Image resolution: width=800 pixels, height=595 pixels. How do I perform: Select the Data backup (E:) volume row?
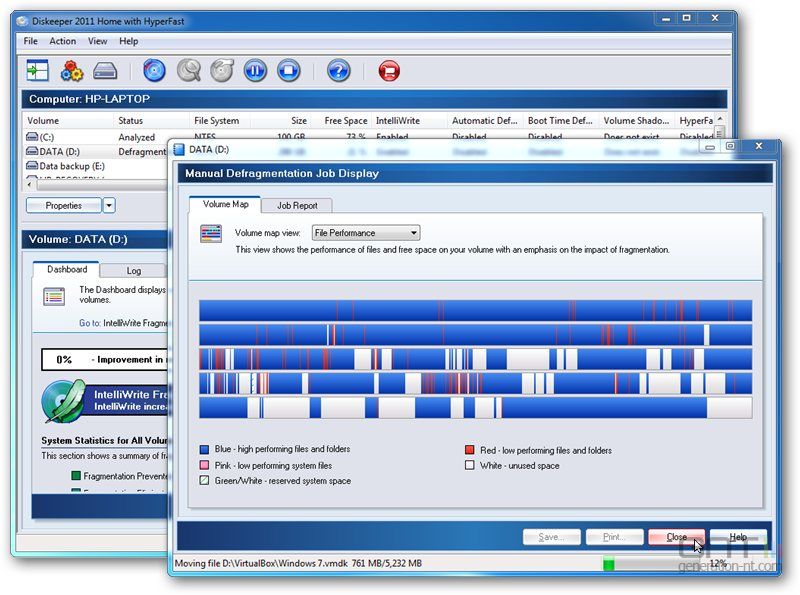97,166
